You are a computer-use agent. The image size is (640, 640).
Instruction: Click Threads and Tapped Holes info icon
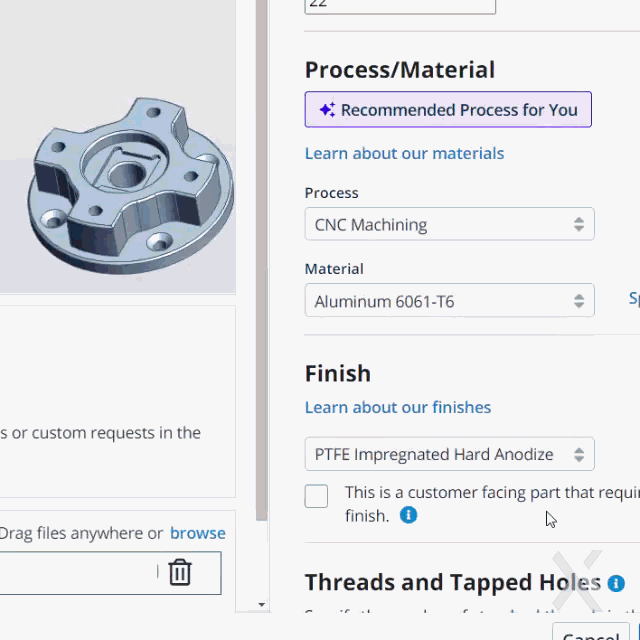point(616,583)
